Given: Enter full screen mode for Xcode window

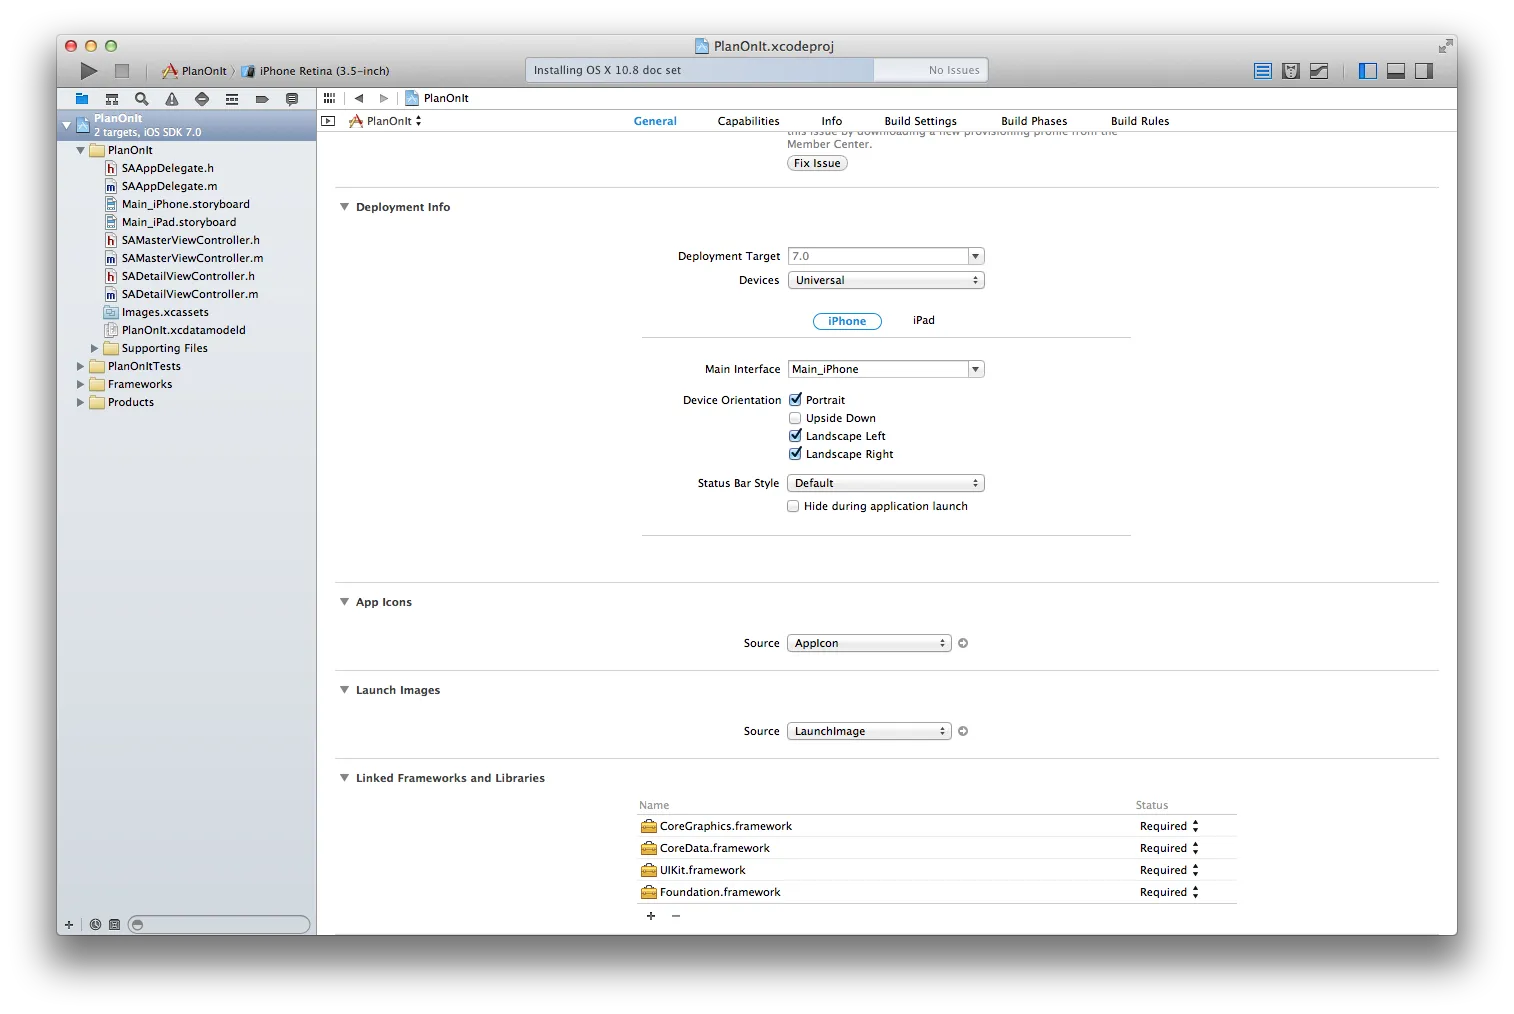Looking at the screenshot, I should (1445, 46).
